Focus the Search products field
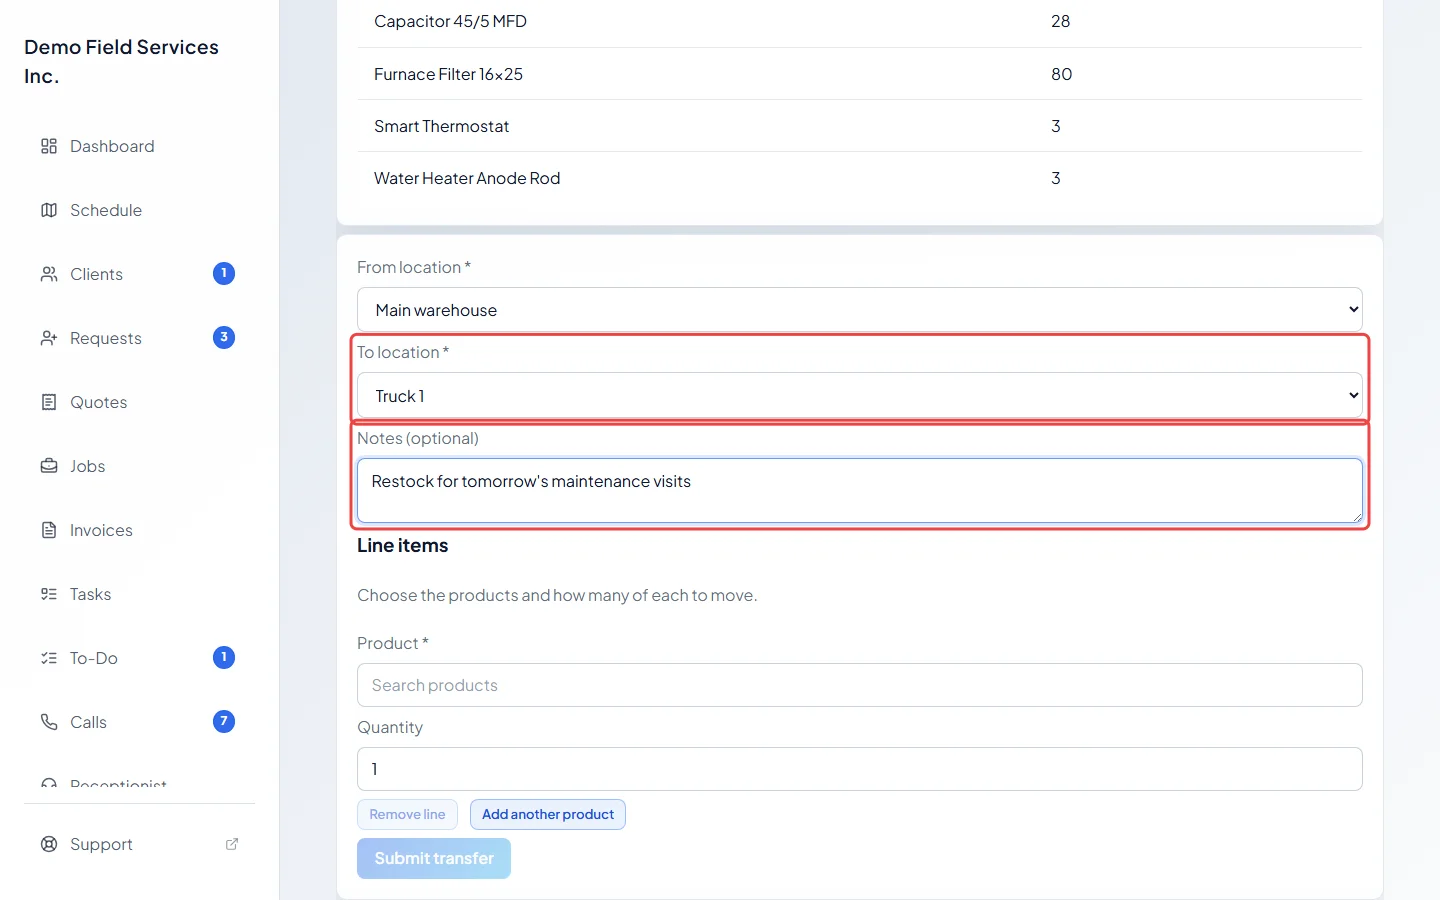 (860, 685)
